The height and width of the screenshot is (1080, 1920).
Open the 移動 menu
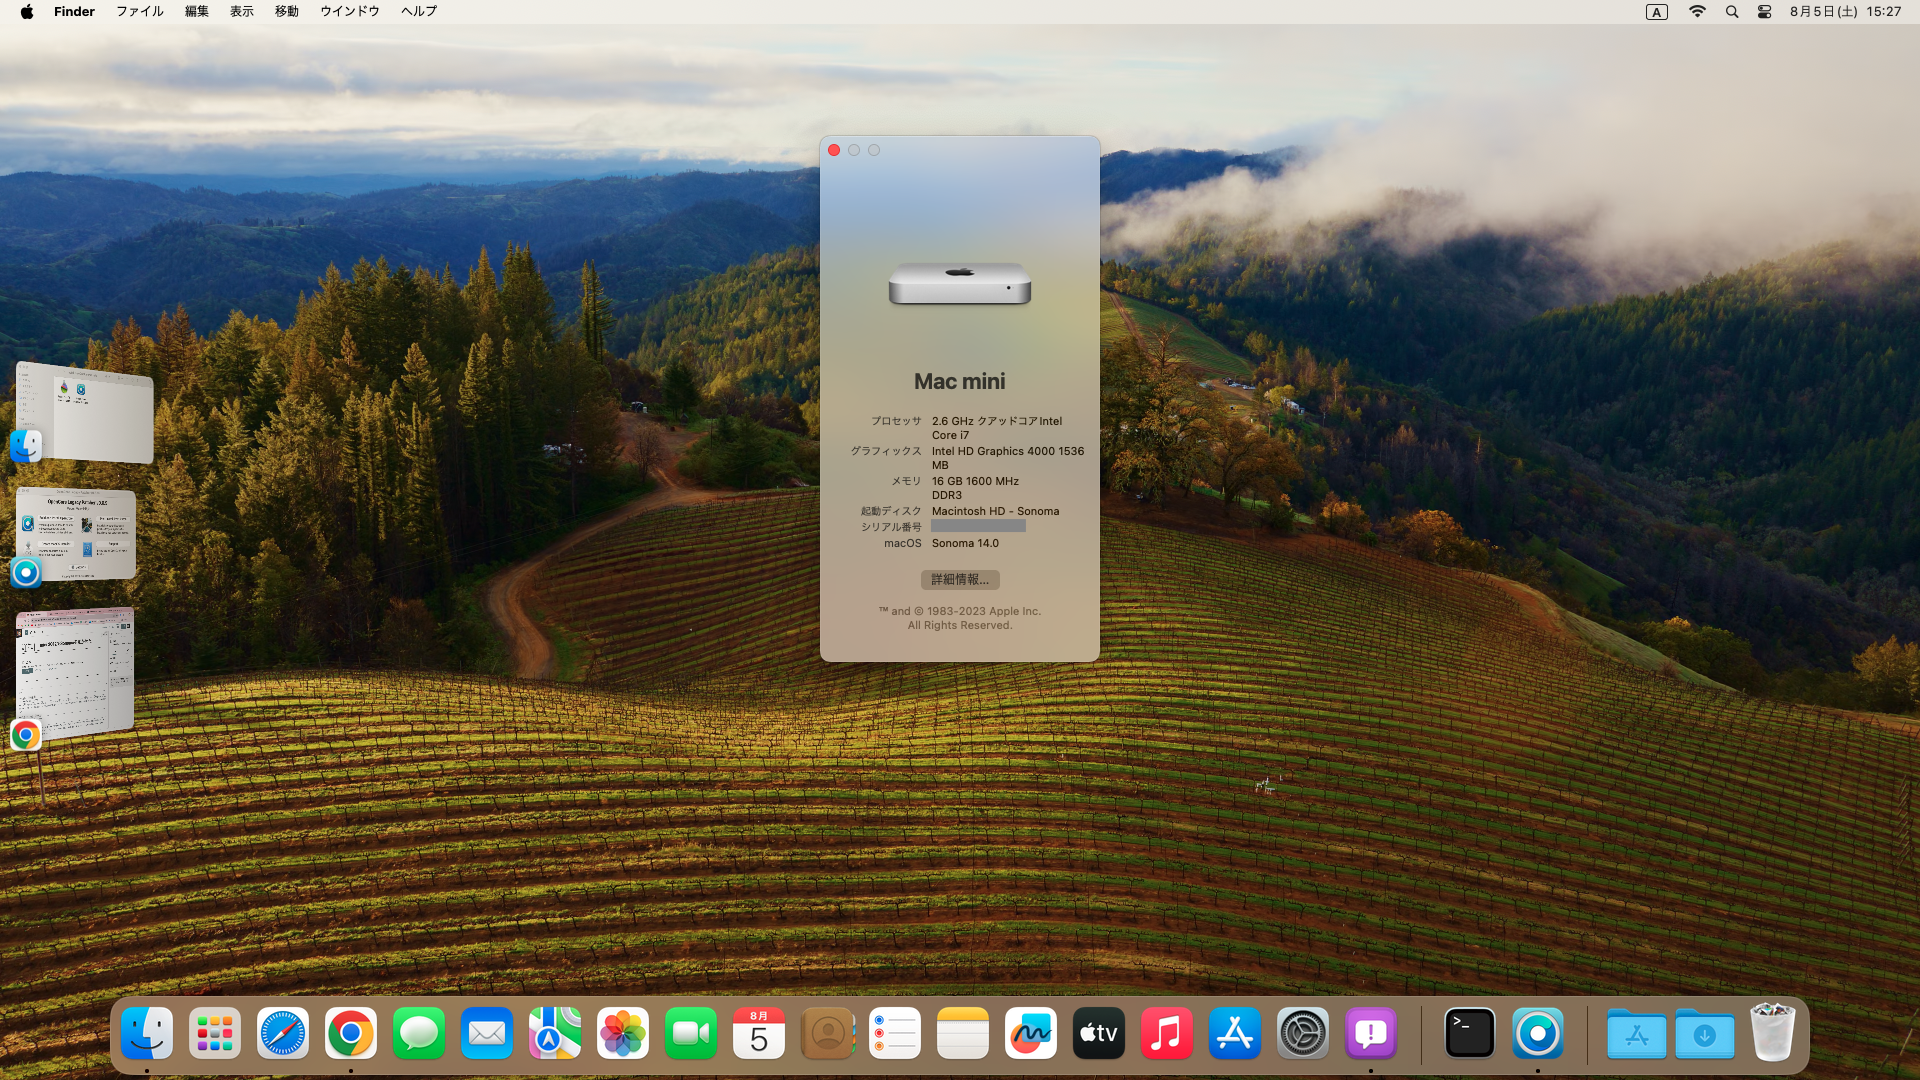287,12
